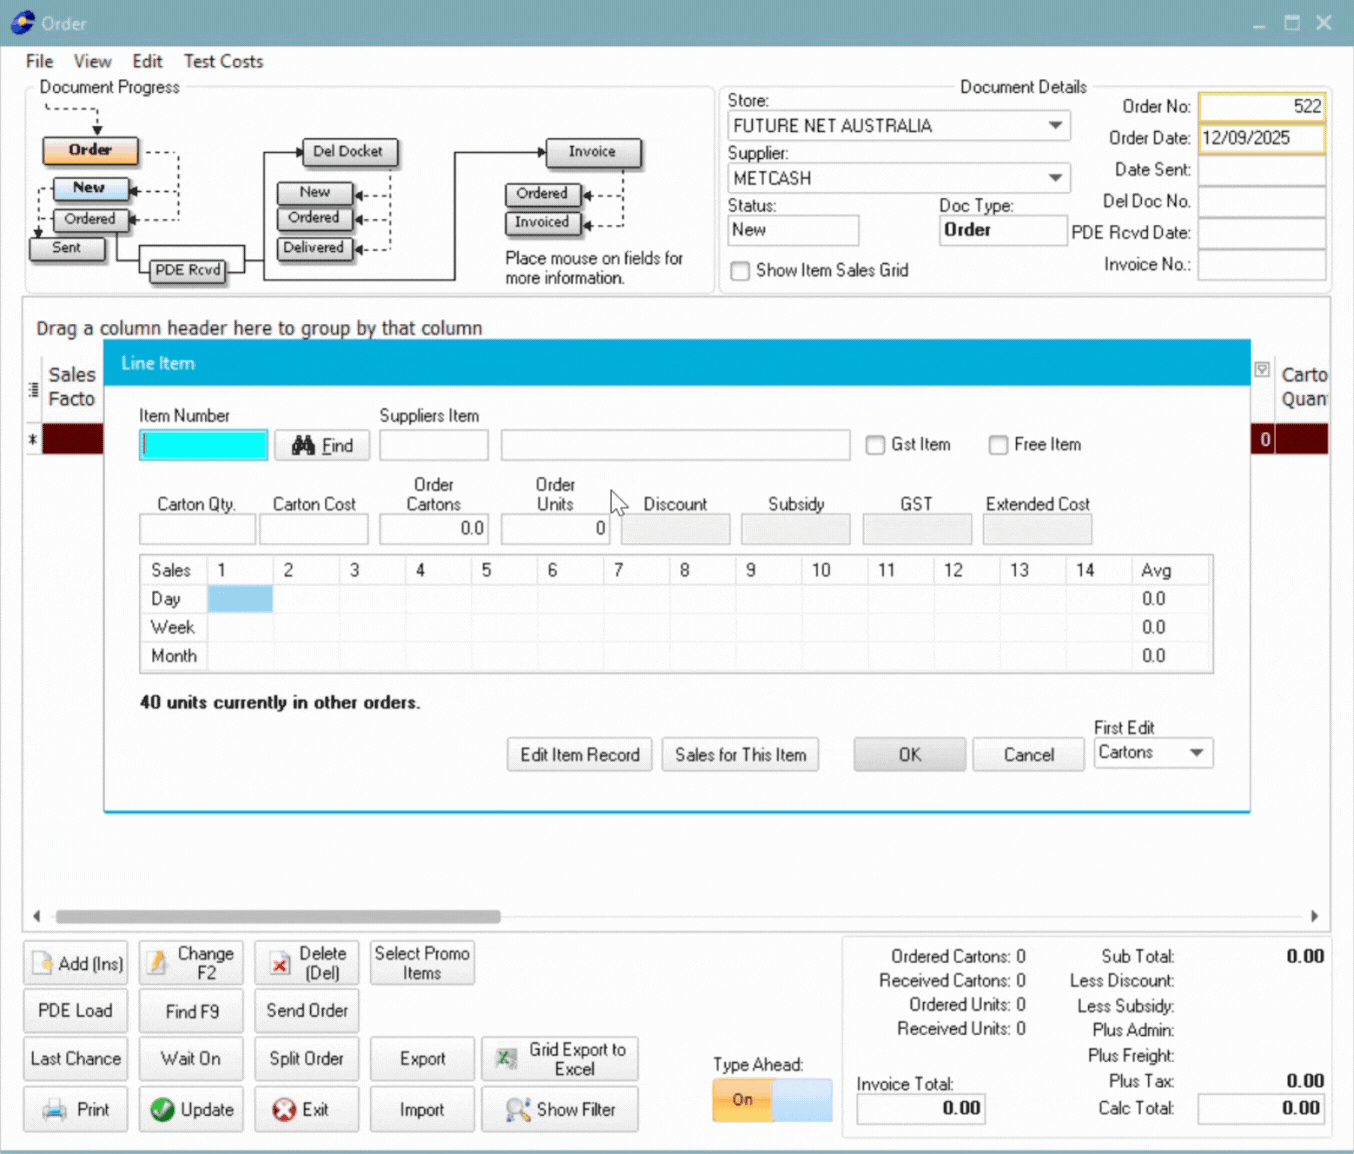1354x1154 pixels.
Task: Enable Show Item Sales Grid
Action: point(740,271)
